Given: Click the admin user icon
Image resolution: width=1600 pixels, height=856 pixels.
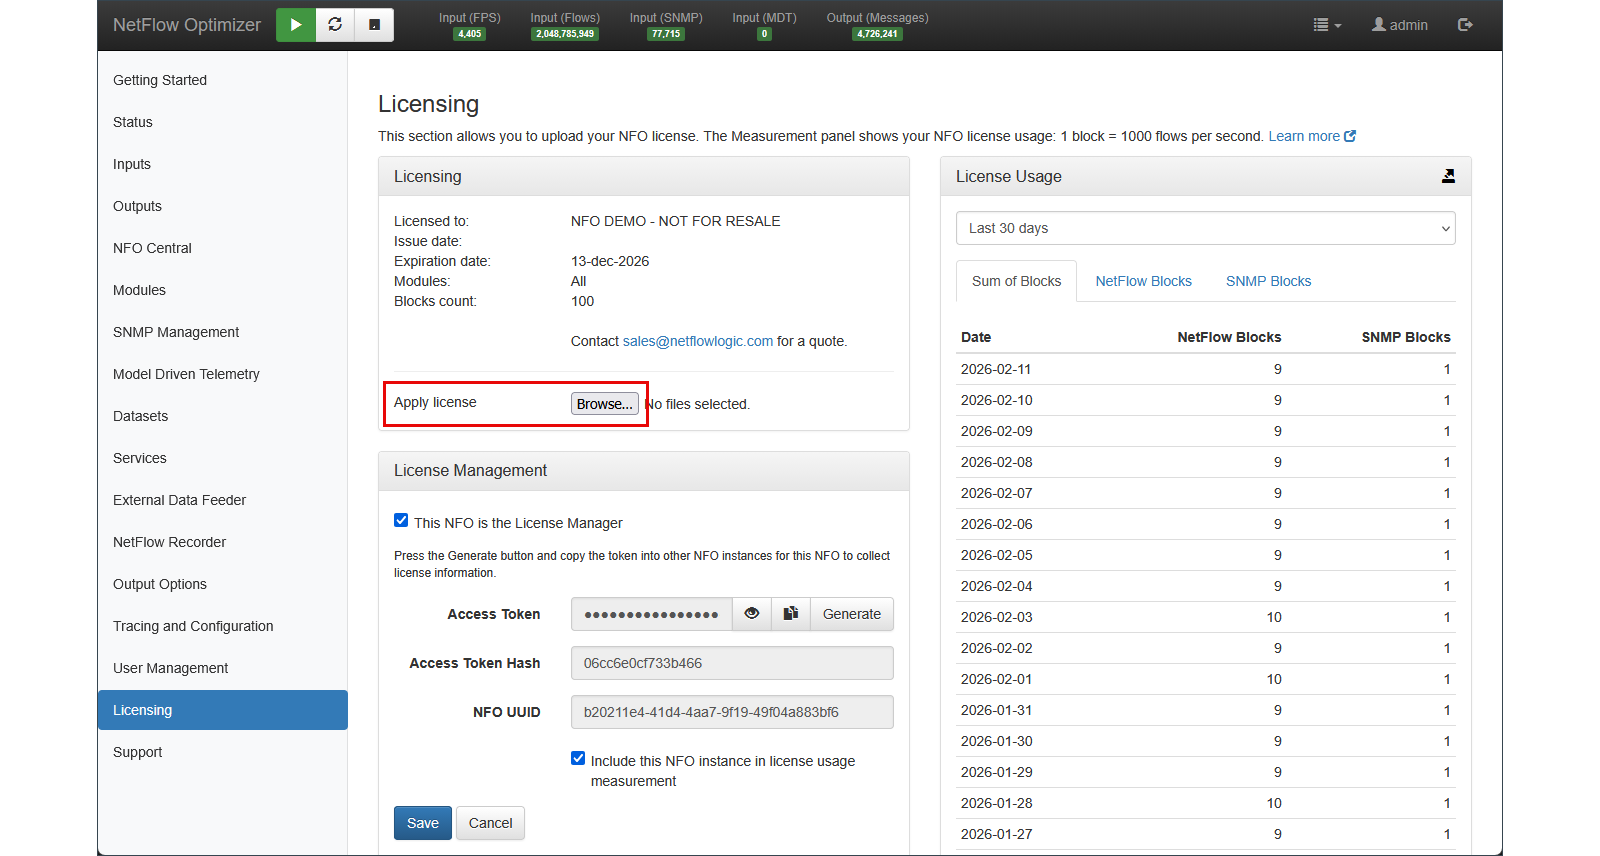Looking at the screenshot, I should click(1379, 25).
